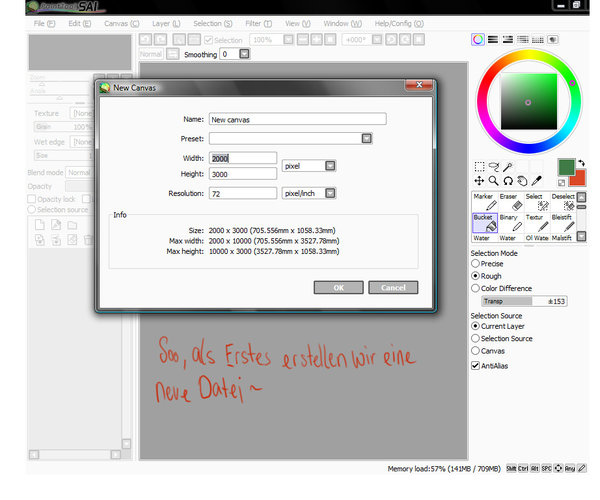The image size is (600, 500).
Task: Select Precise selection mode
Action: pos(487,264)
